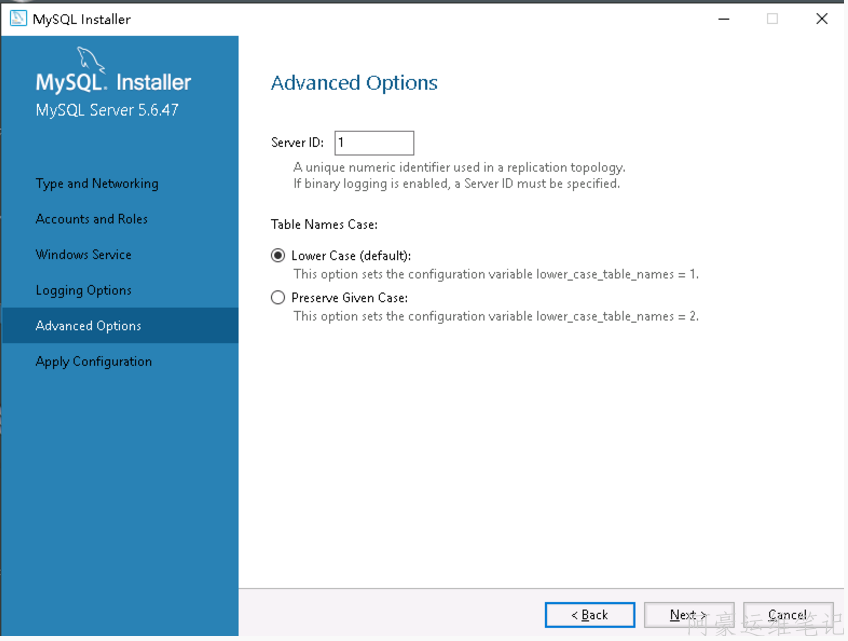This screenshot has width=848, height=641.
Task: Select the highlighted Advanced Options step
Action: click(88, 326)
